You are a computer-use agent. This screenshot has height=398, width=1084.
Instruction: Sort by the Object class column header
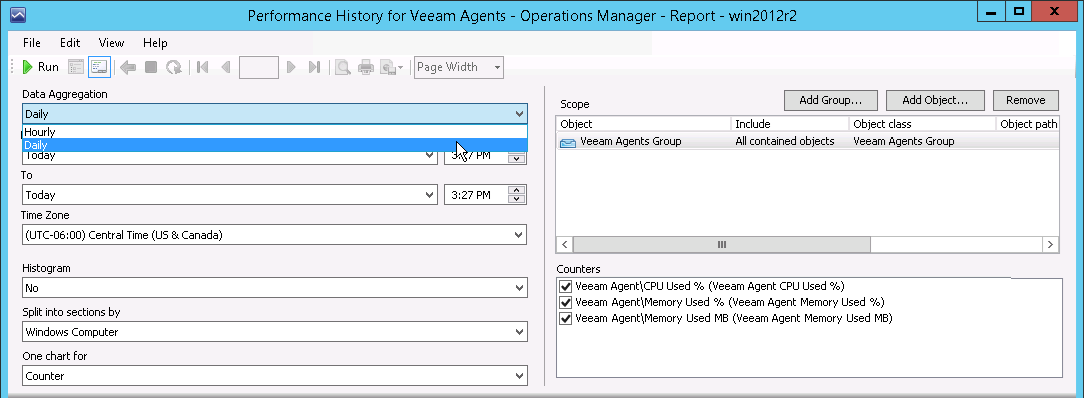922,124
